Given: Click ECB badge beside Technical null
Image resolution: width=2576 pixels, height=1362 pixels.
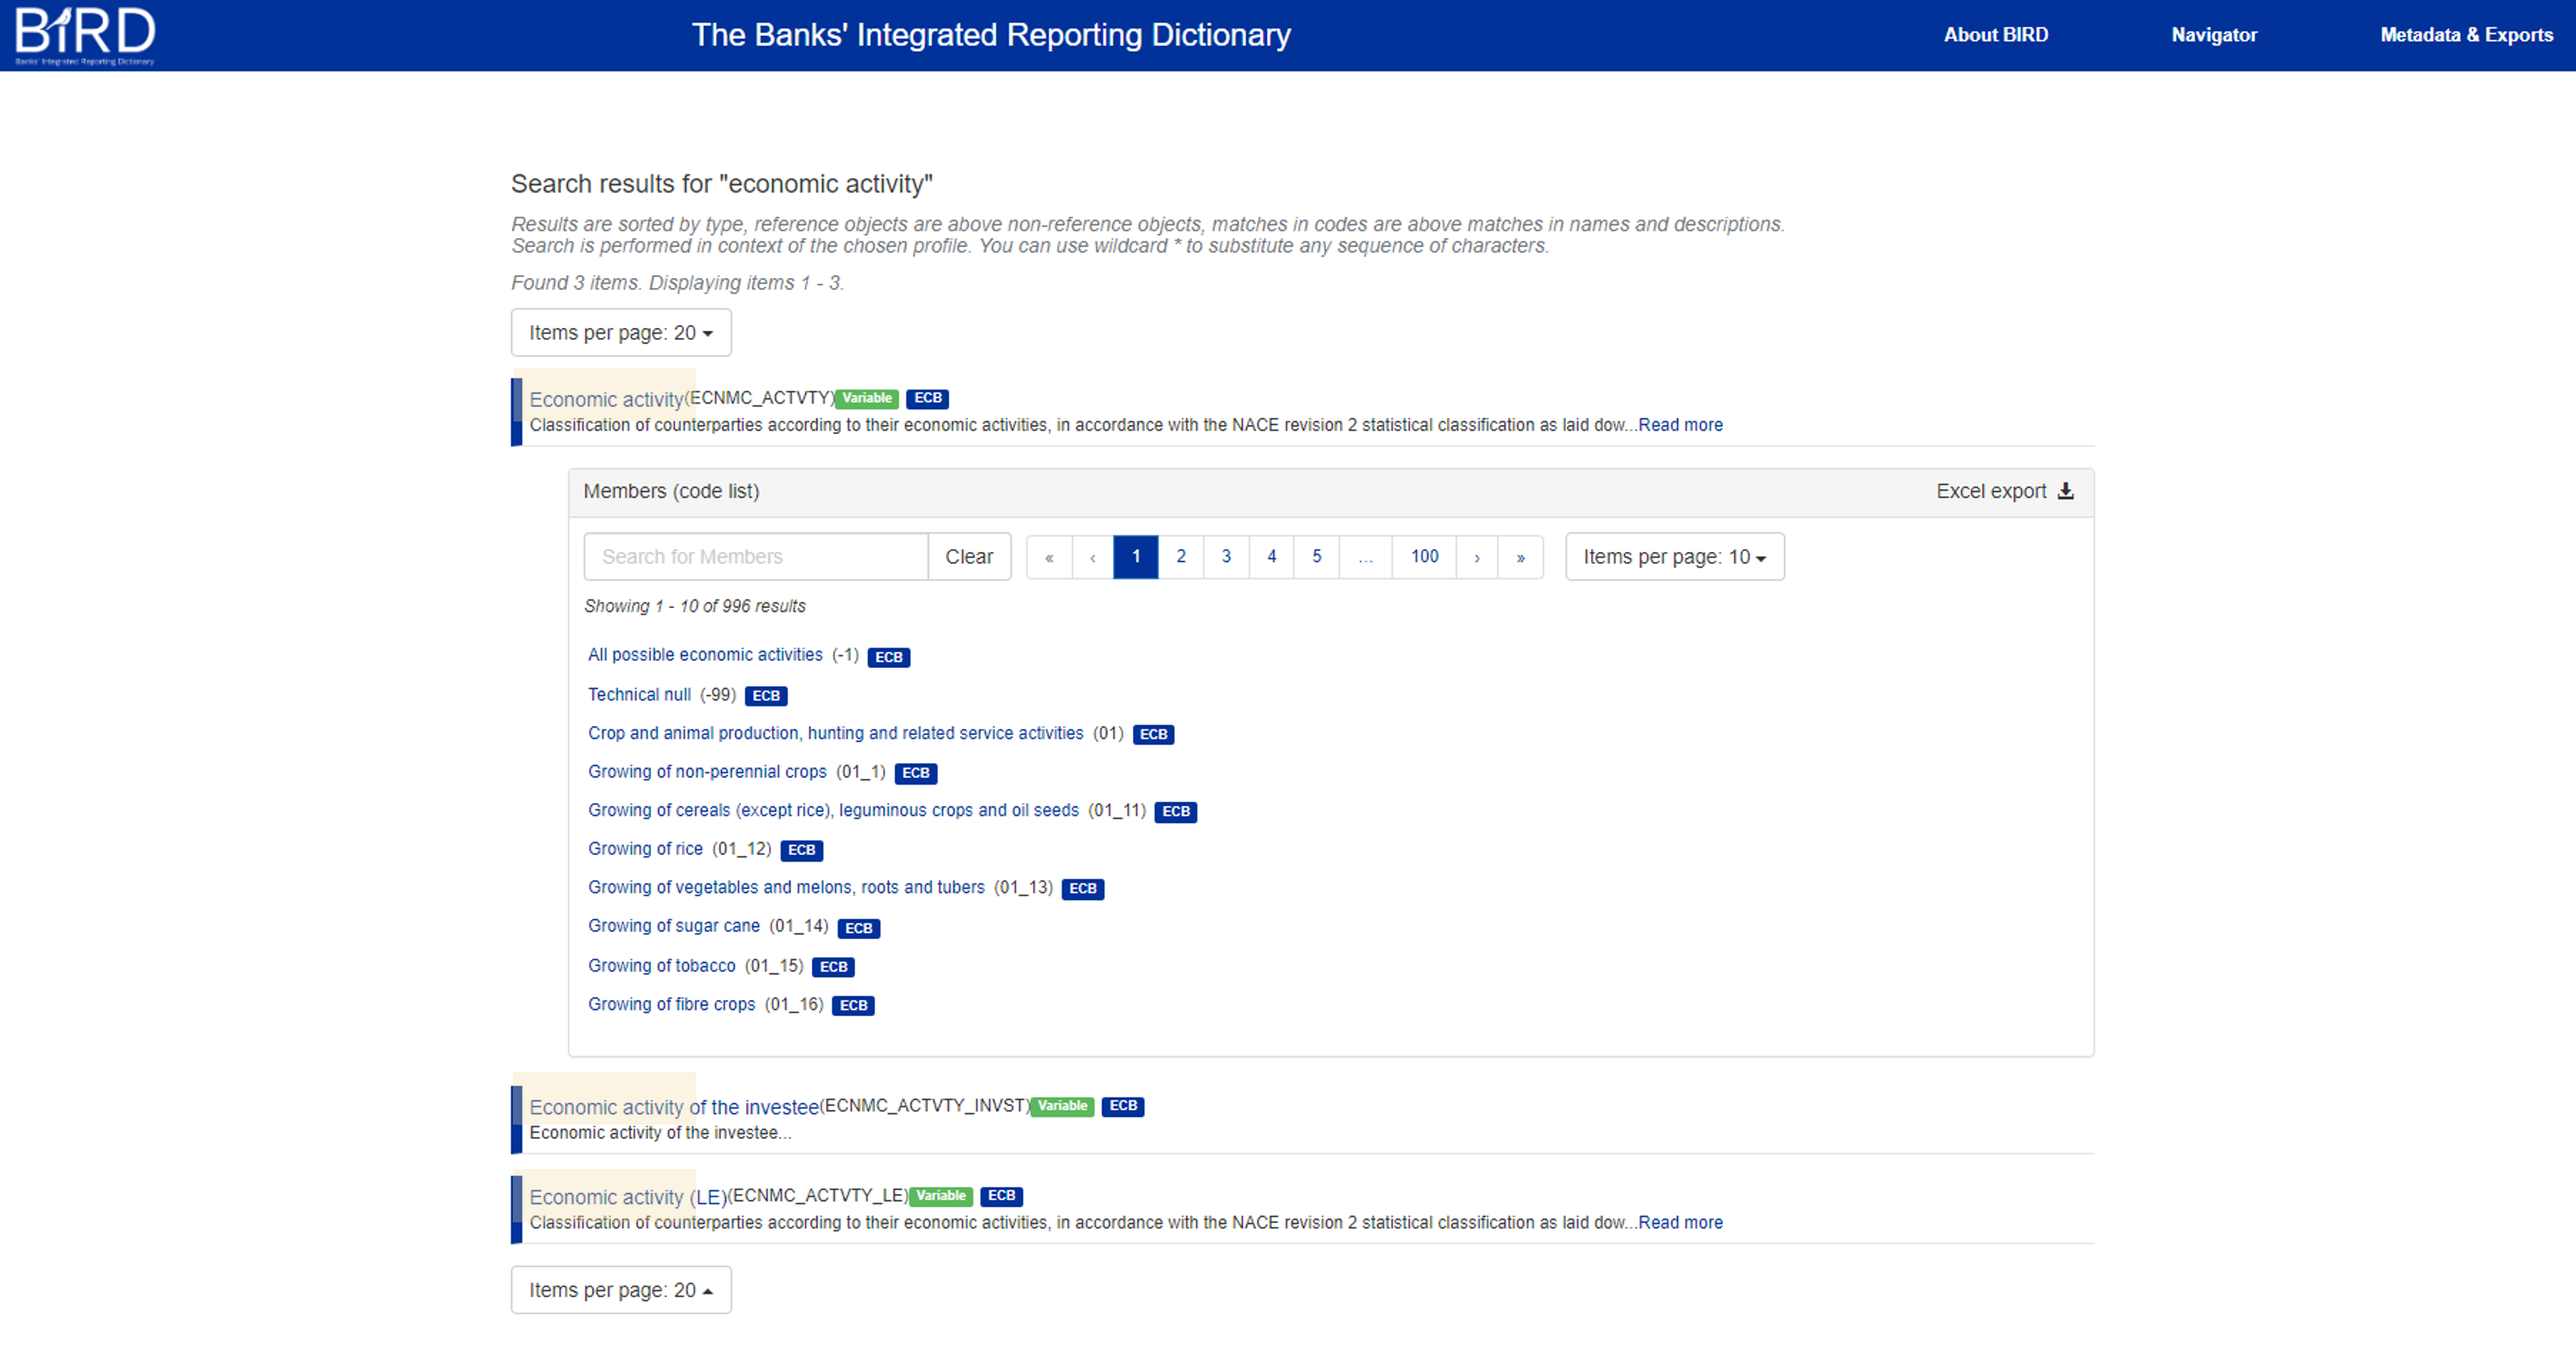Looking at the screenshot, I should pyautogui.click(x=766, y=696).
